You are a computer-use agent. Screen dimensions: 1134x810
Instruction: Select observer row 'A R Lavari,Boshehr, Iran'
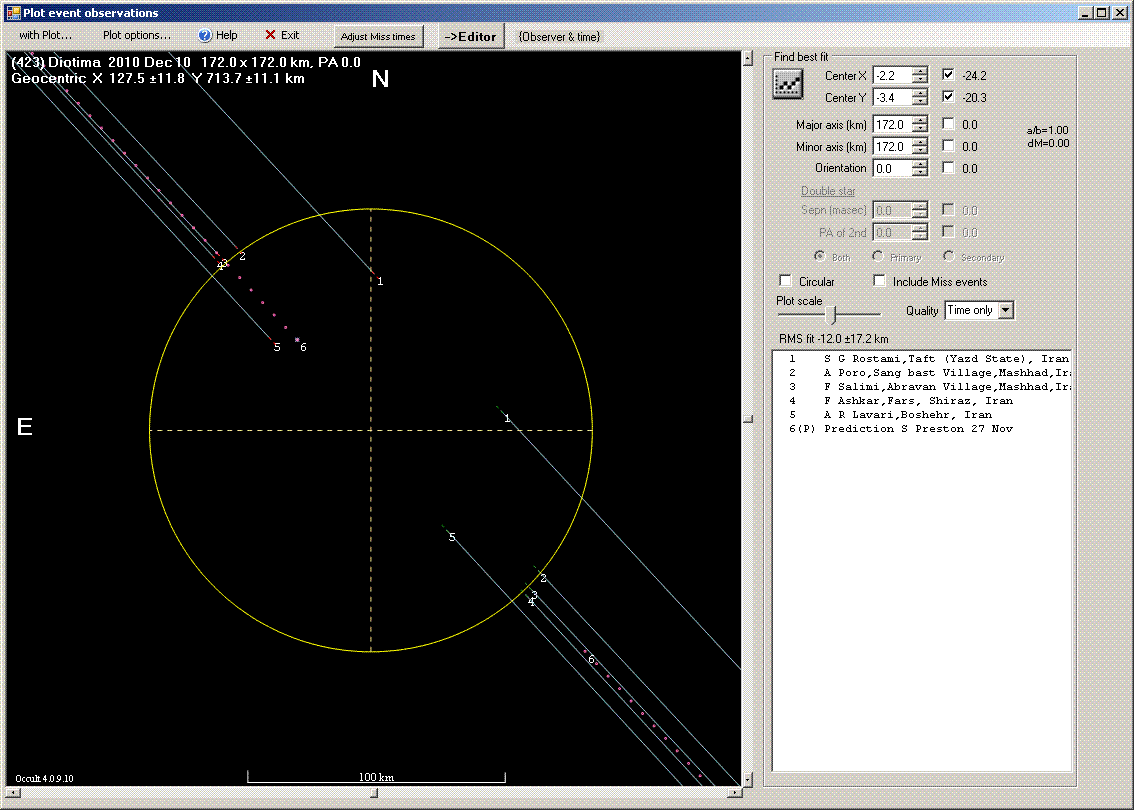[923, 414]
